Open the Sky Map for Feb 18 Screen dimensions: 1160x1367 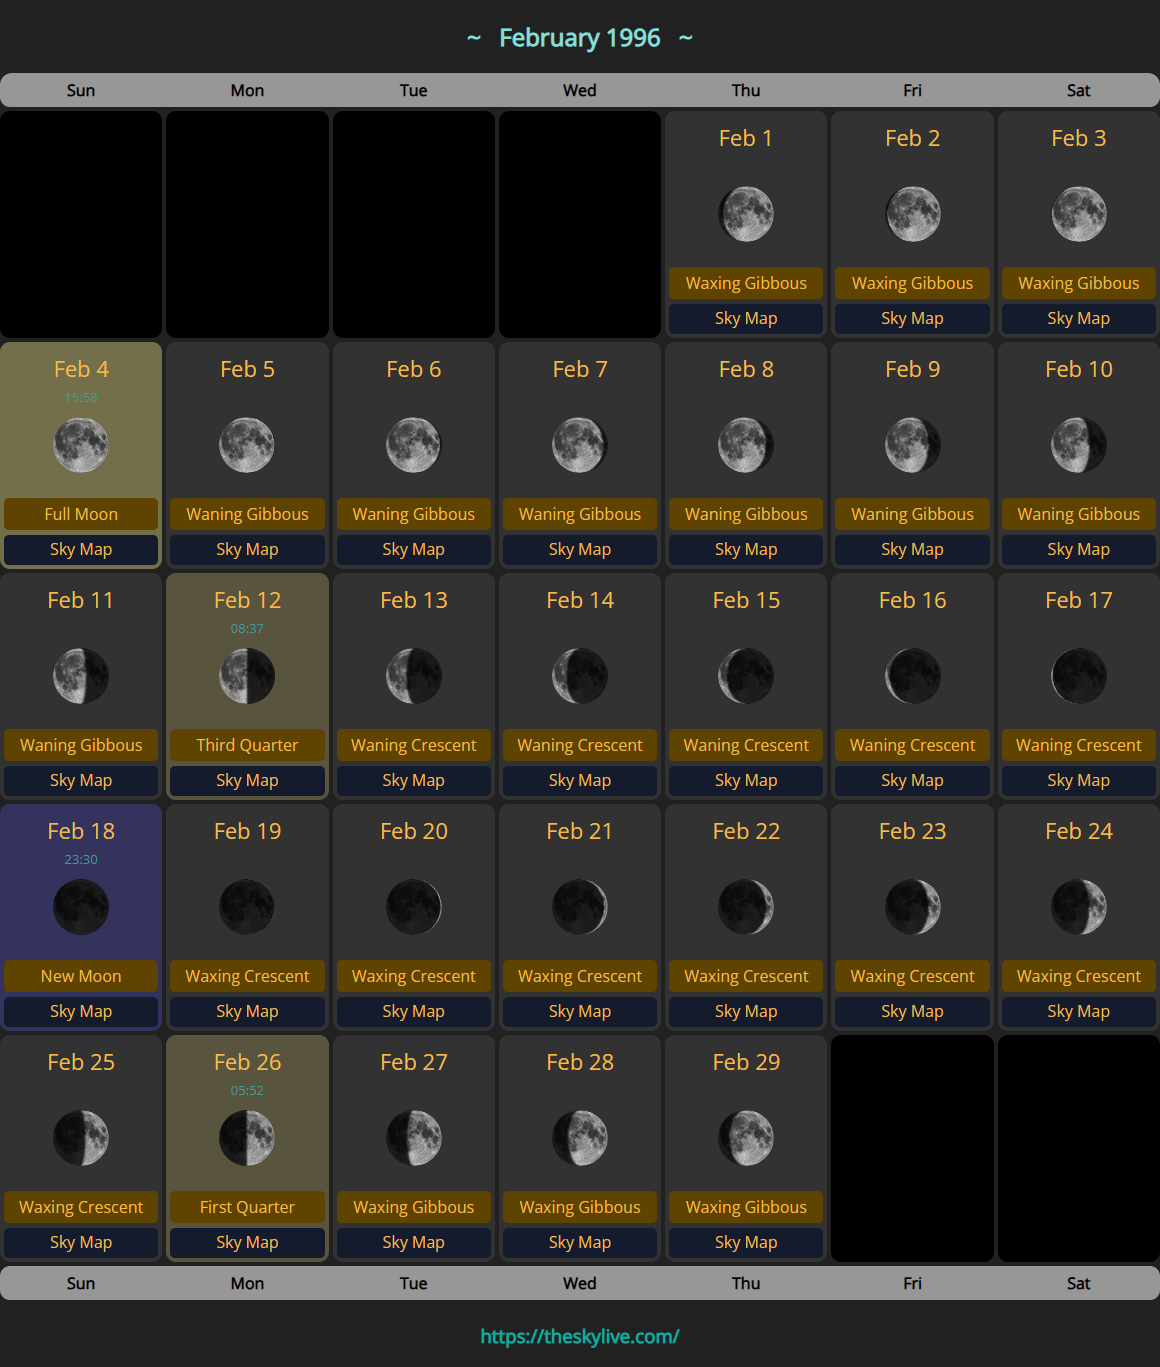tap(81, 1011)
